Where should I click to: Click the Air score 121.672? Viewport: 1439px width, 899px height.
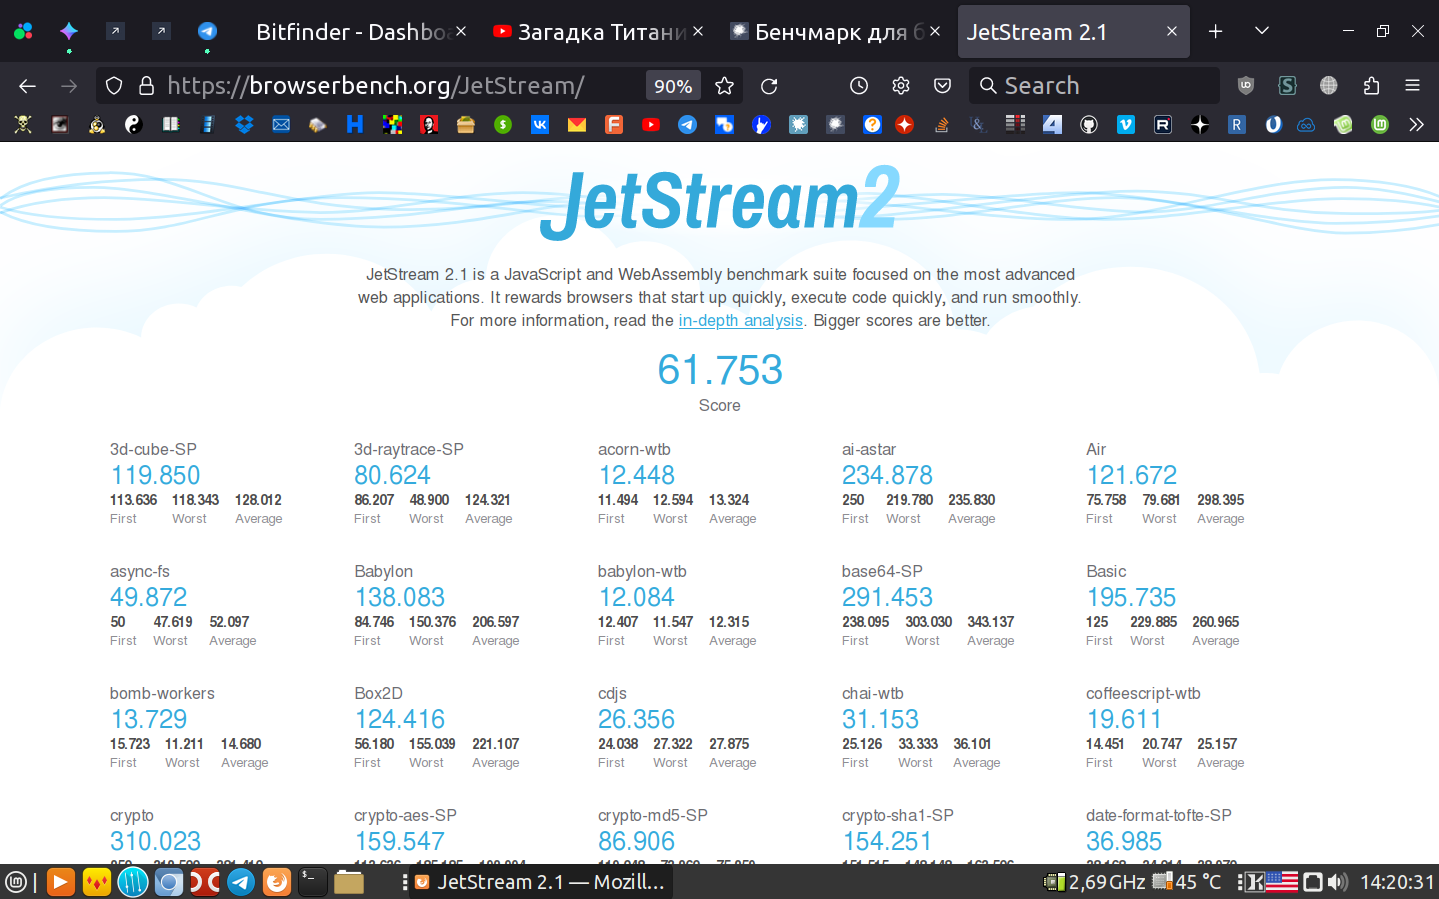tap(1132, 475)
